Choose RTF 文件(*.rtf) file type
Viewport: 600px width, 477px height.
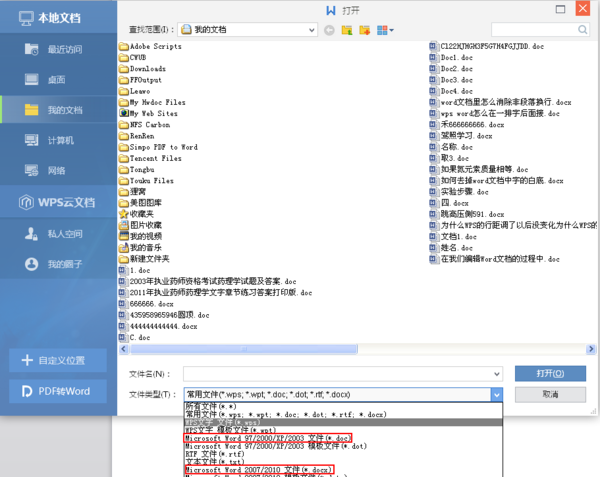click(x=343, y=454)
